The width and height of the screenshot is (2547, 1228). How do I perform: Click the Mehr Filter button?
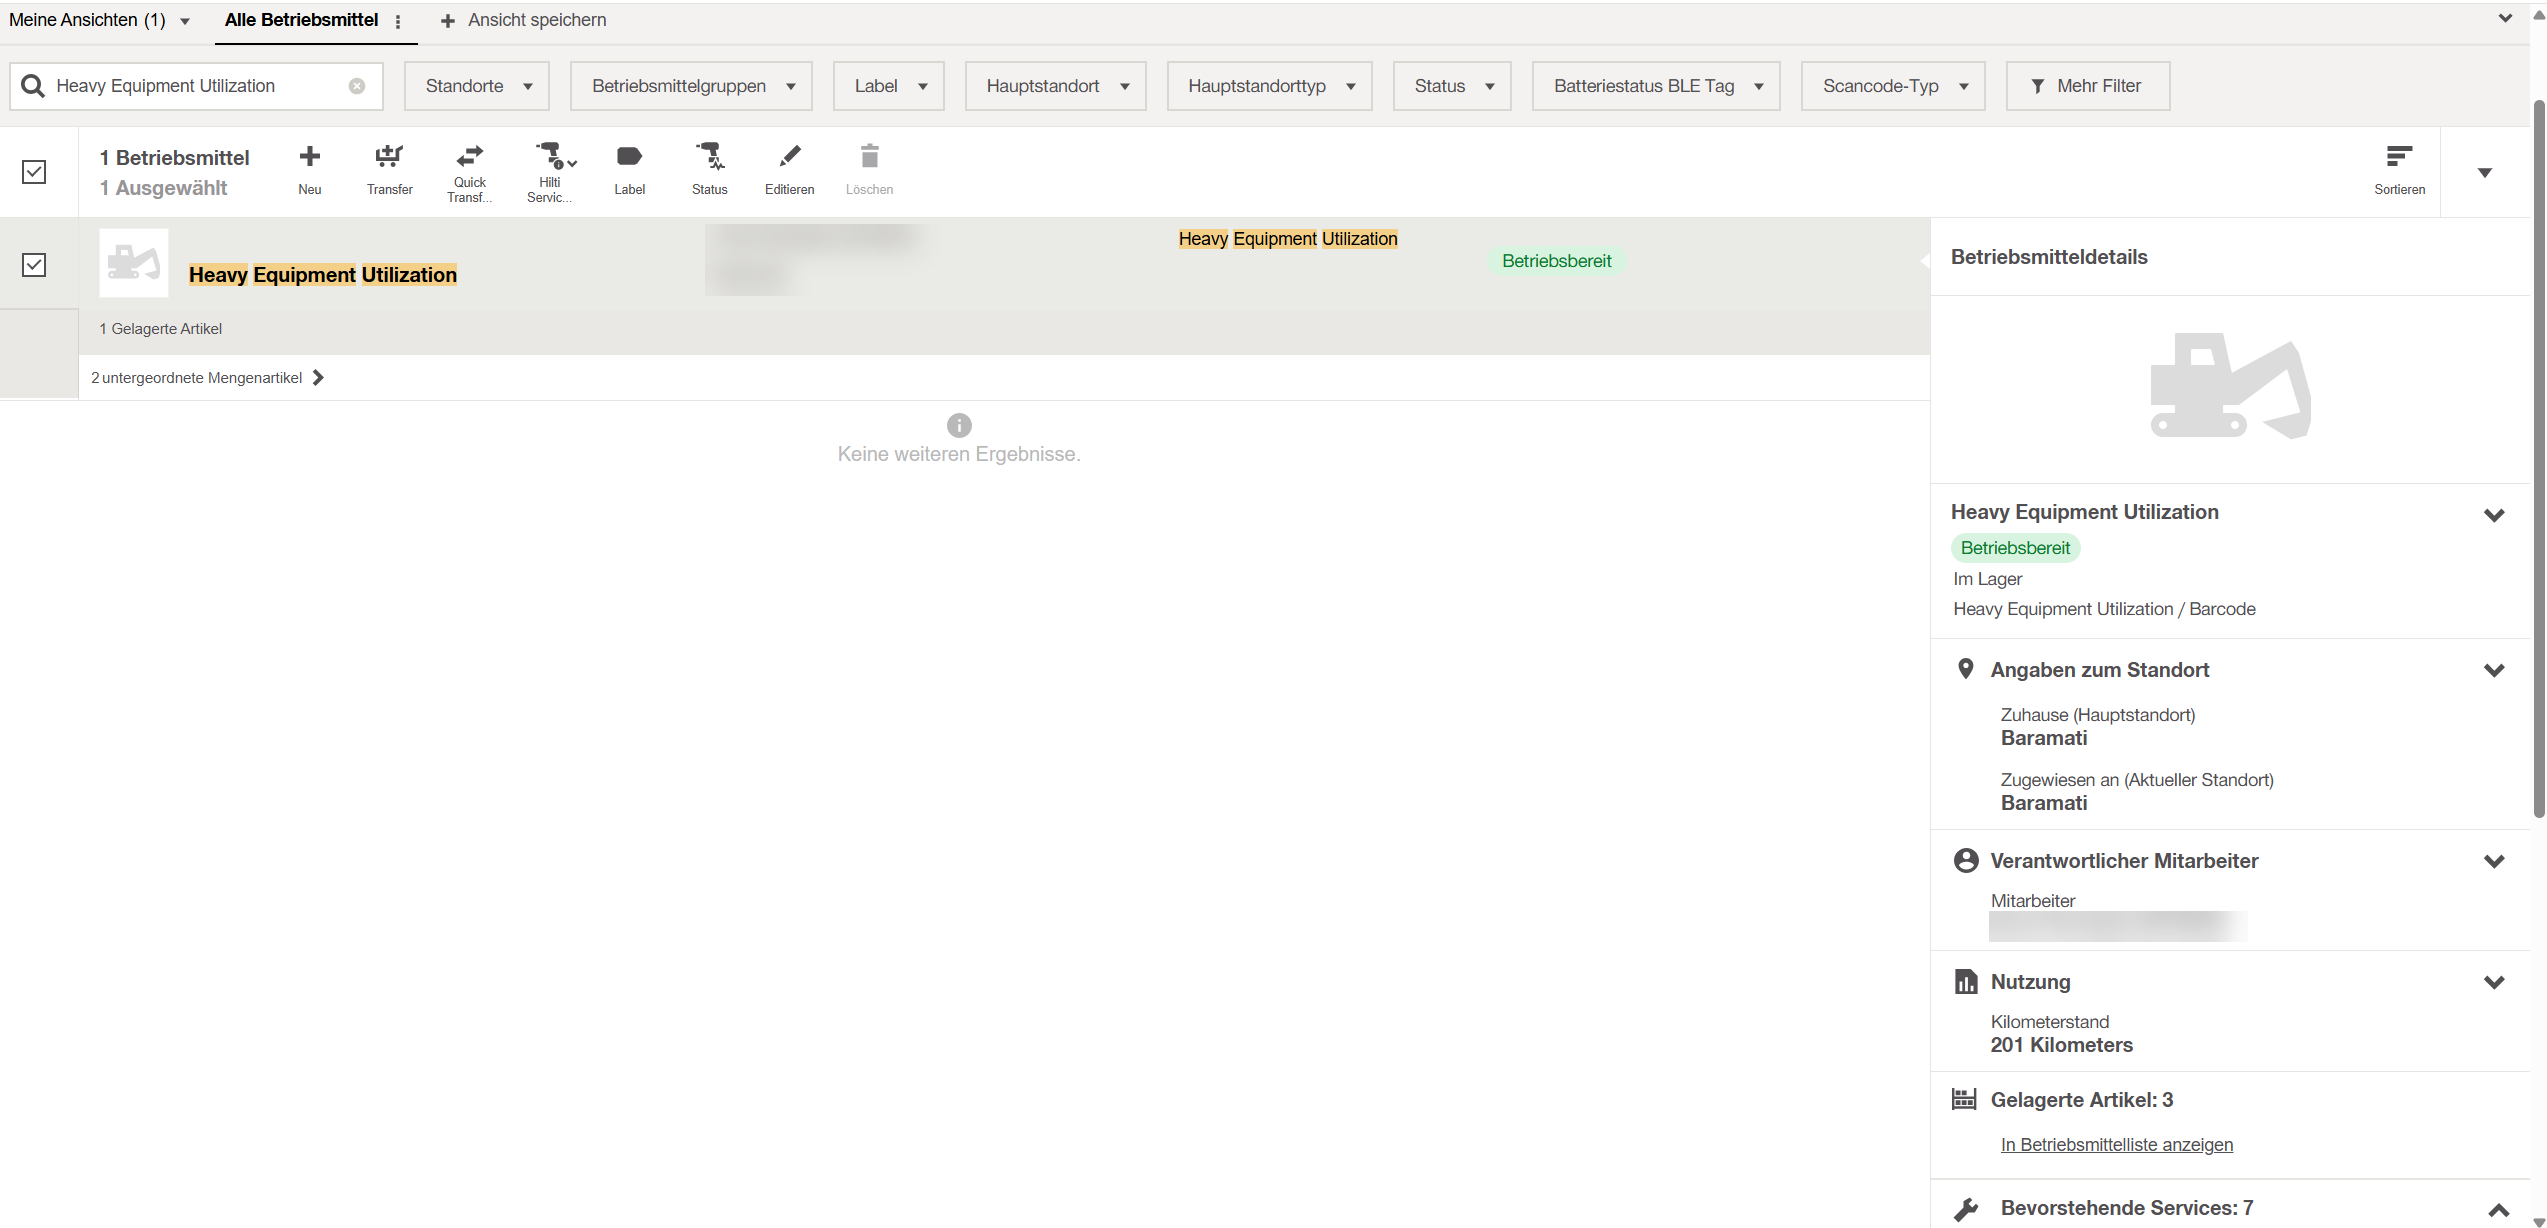[x=2087, y=86]
